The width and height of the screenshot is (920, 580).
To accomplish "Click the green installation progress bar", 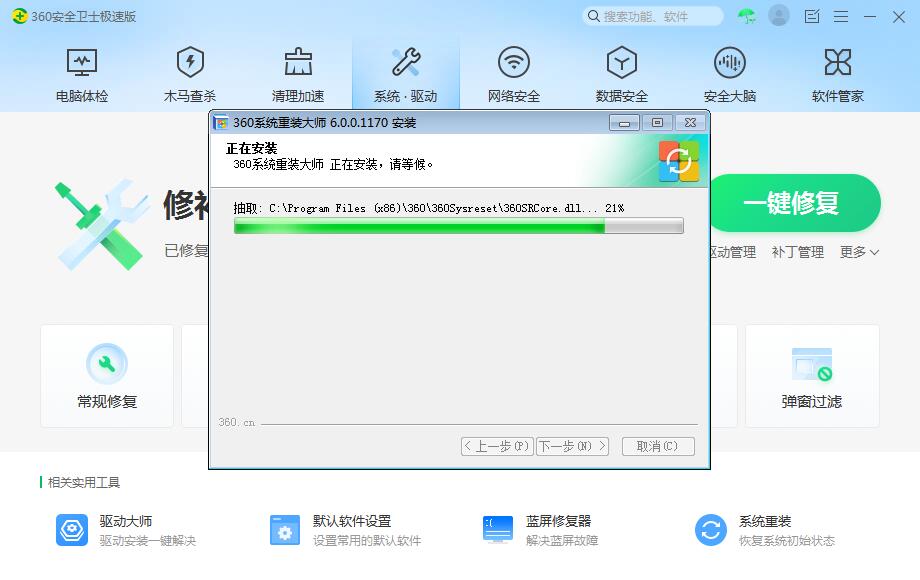I will click(x=459, y=226).
